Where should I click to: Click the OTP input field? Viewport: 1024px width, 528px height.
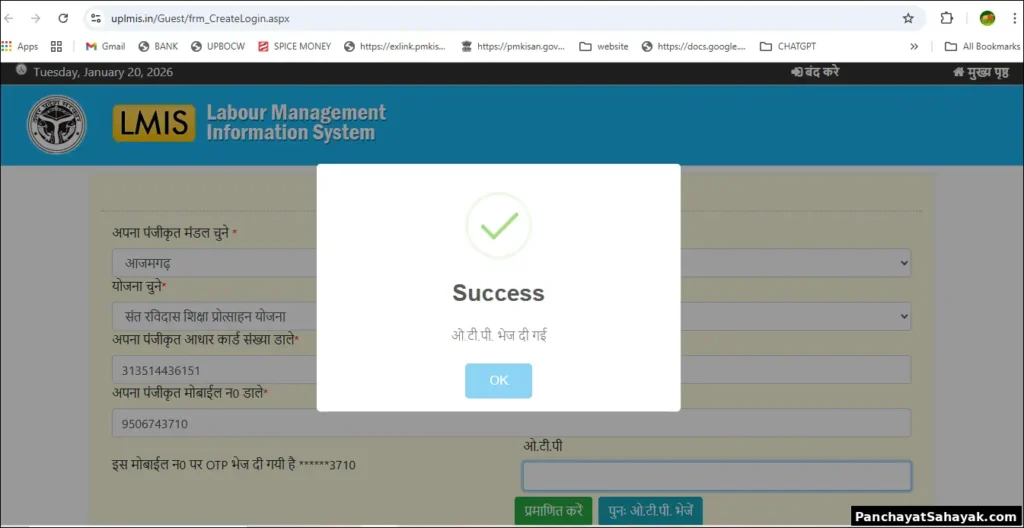[x=716, y=475]
